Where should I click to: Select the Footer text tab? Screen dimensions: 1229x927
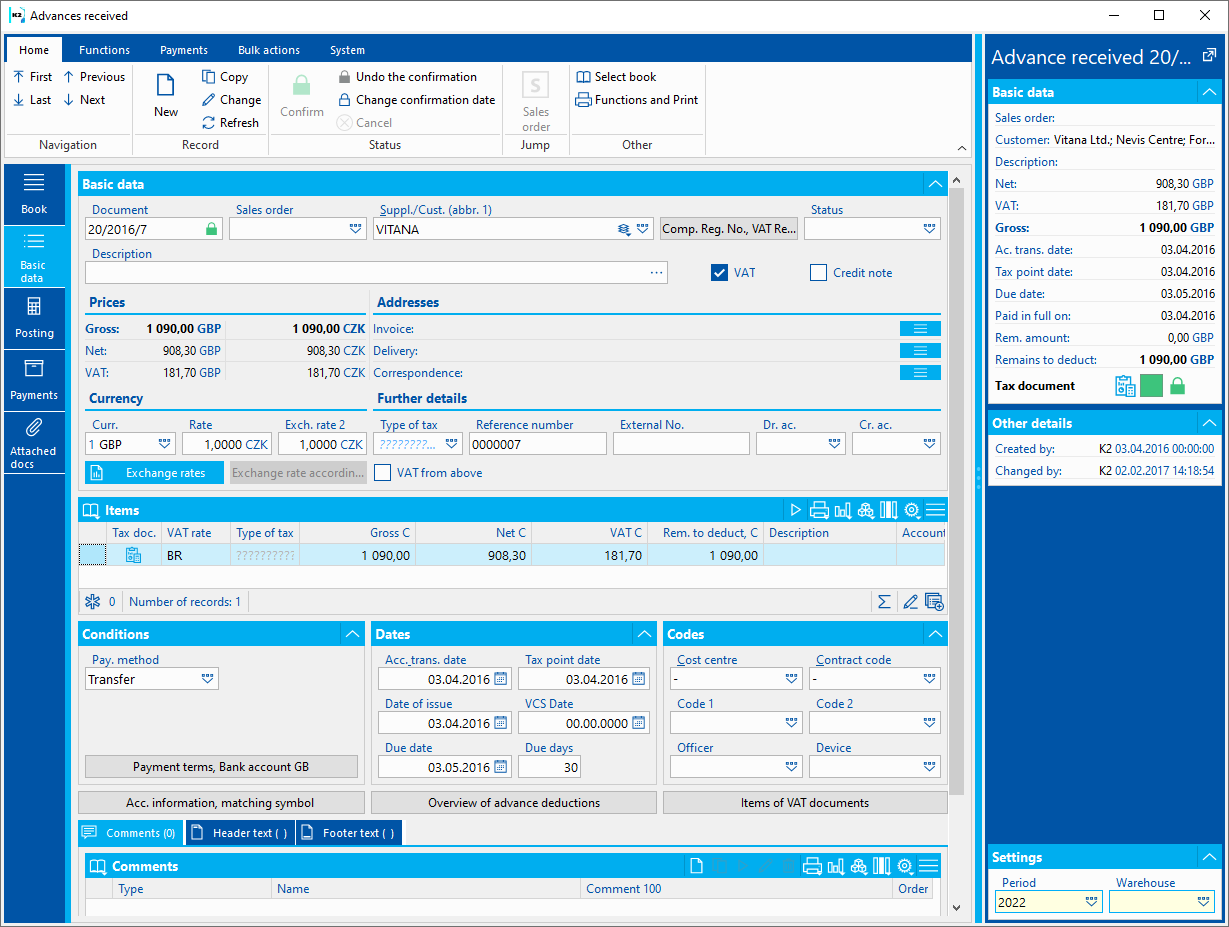pos(348,833)
